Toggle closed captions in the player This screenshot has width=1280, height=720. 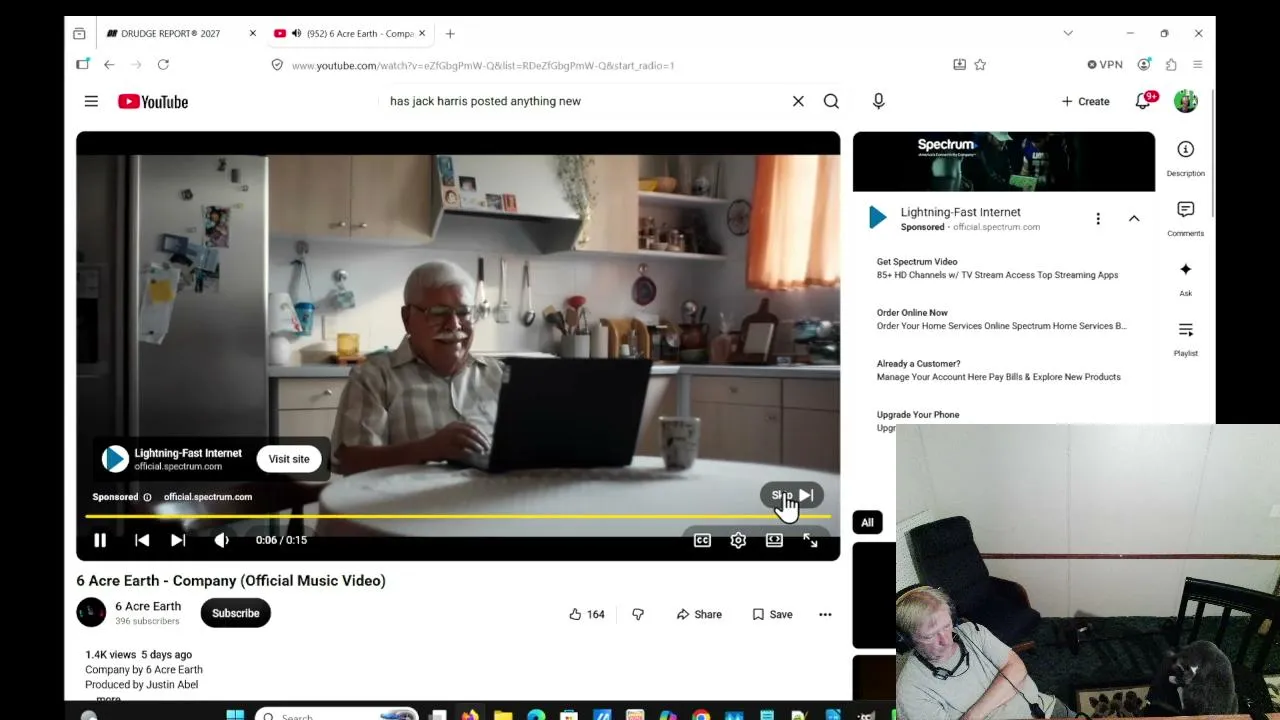702,540
